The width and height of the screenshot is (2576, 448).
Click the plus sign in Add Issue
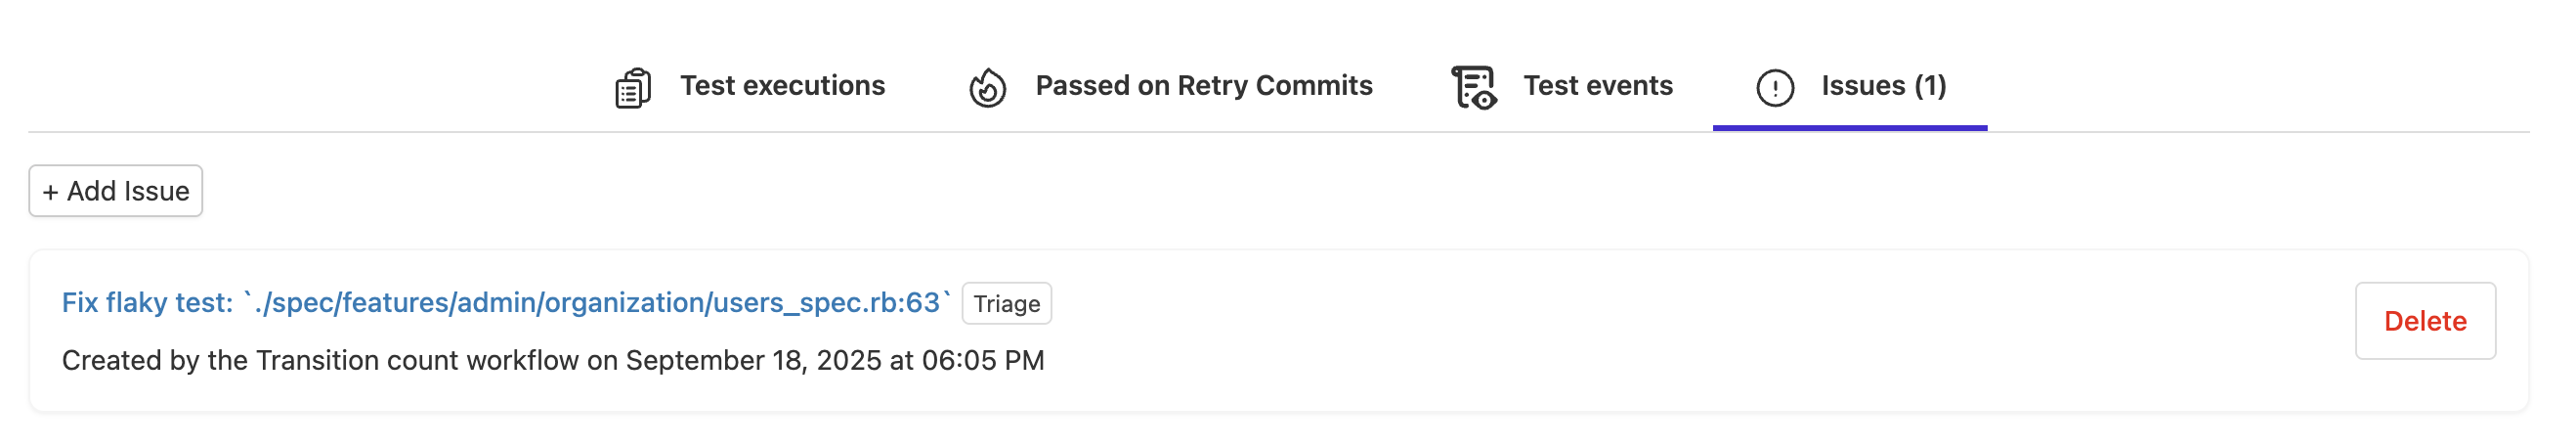point(51,192)
